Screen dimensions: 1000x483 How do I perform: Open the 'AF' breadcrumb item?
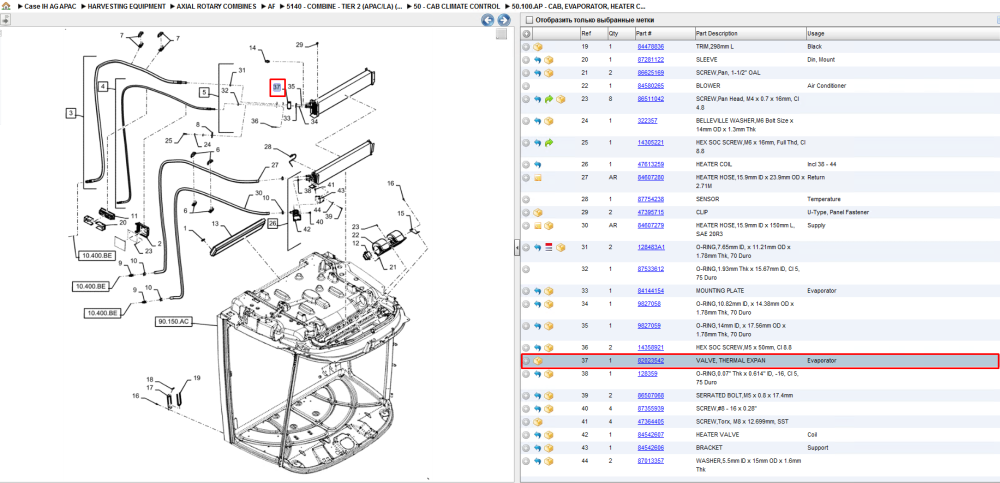click(272, 6)
